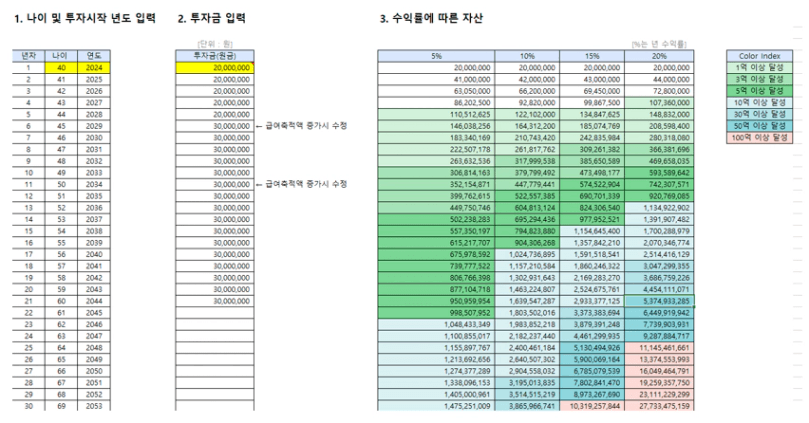Select the 30억 이상 달성 legend cell
809x423 pixels.
[759, 114]
